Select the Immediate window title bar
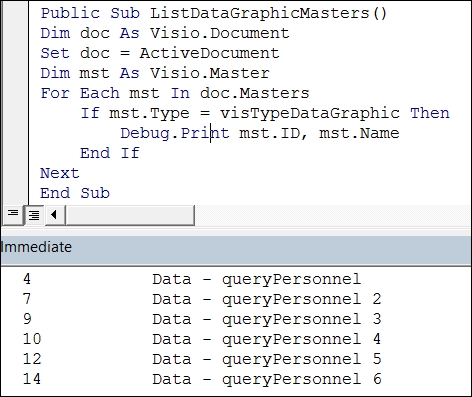This screenshot has height=397, width=472. point(236,248)
